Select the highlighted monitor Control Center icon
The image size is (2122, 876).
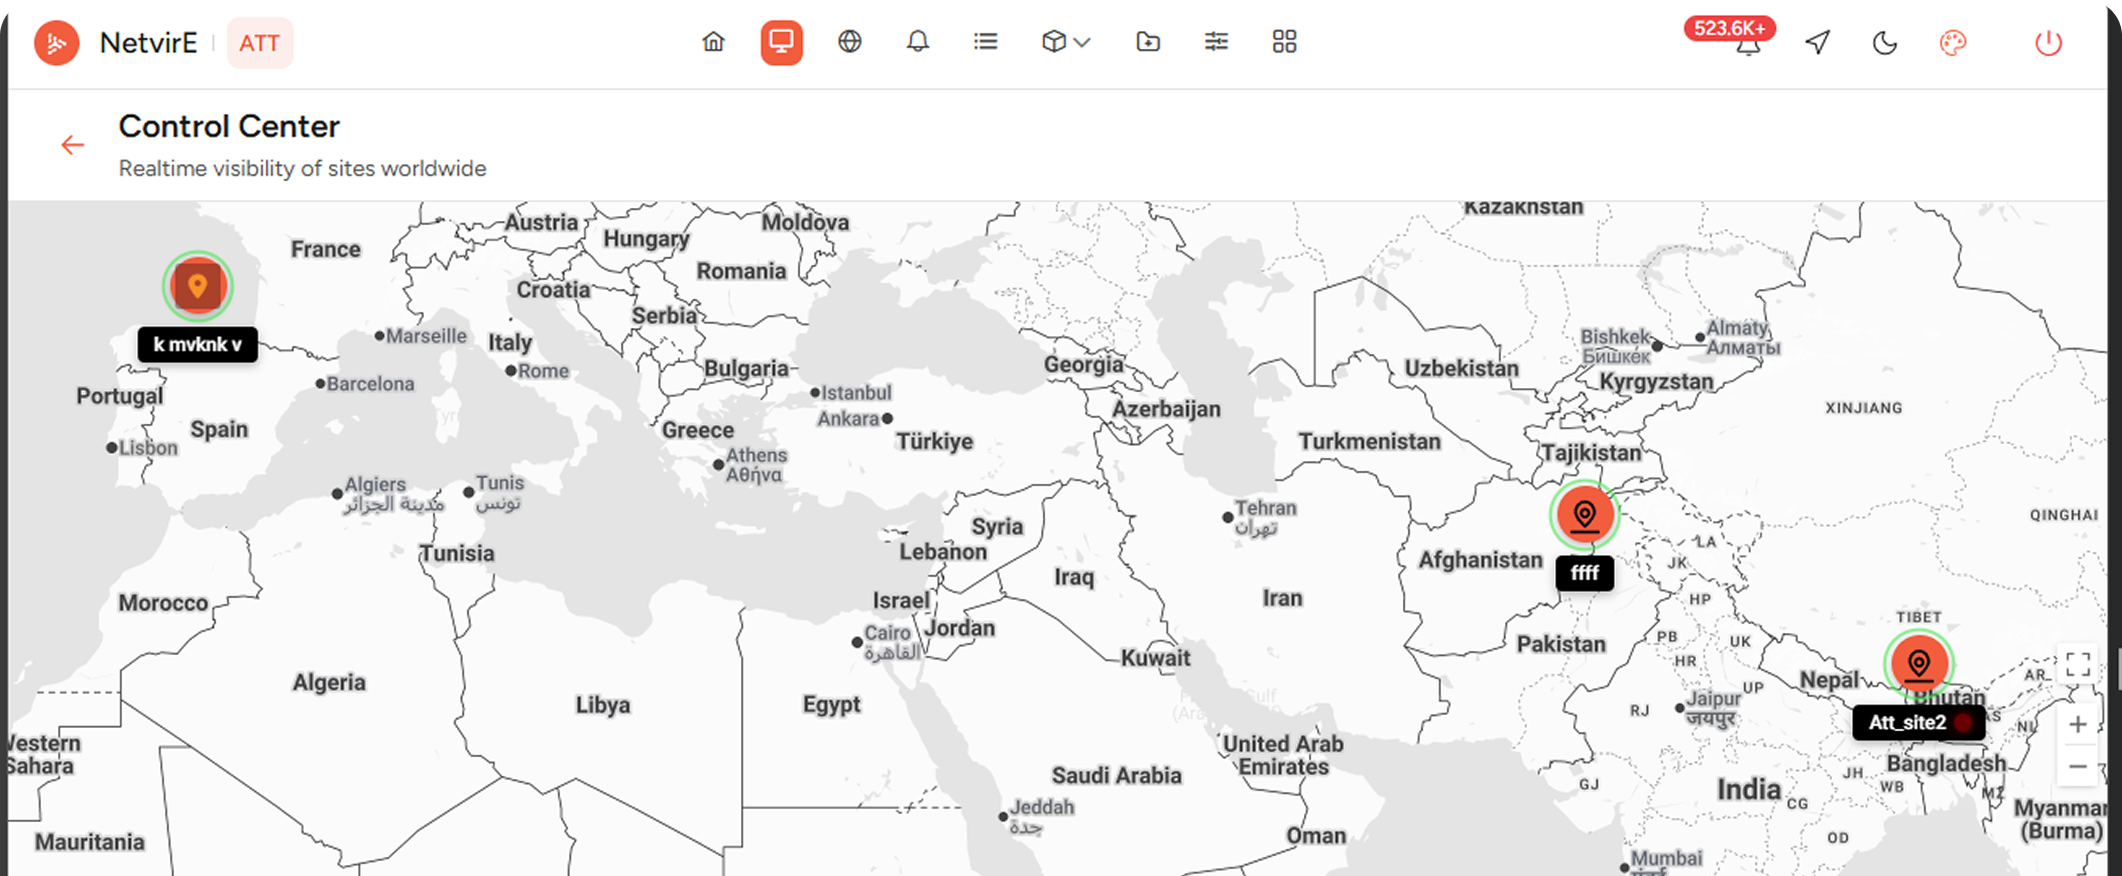pos(781,42)
